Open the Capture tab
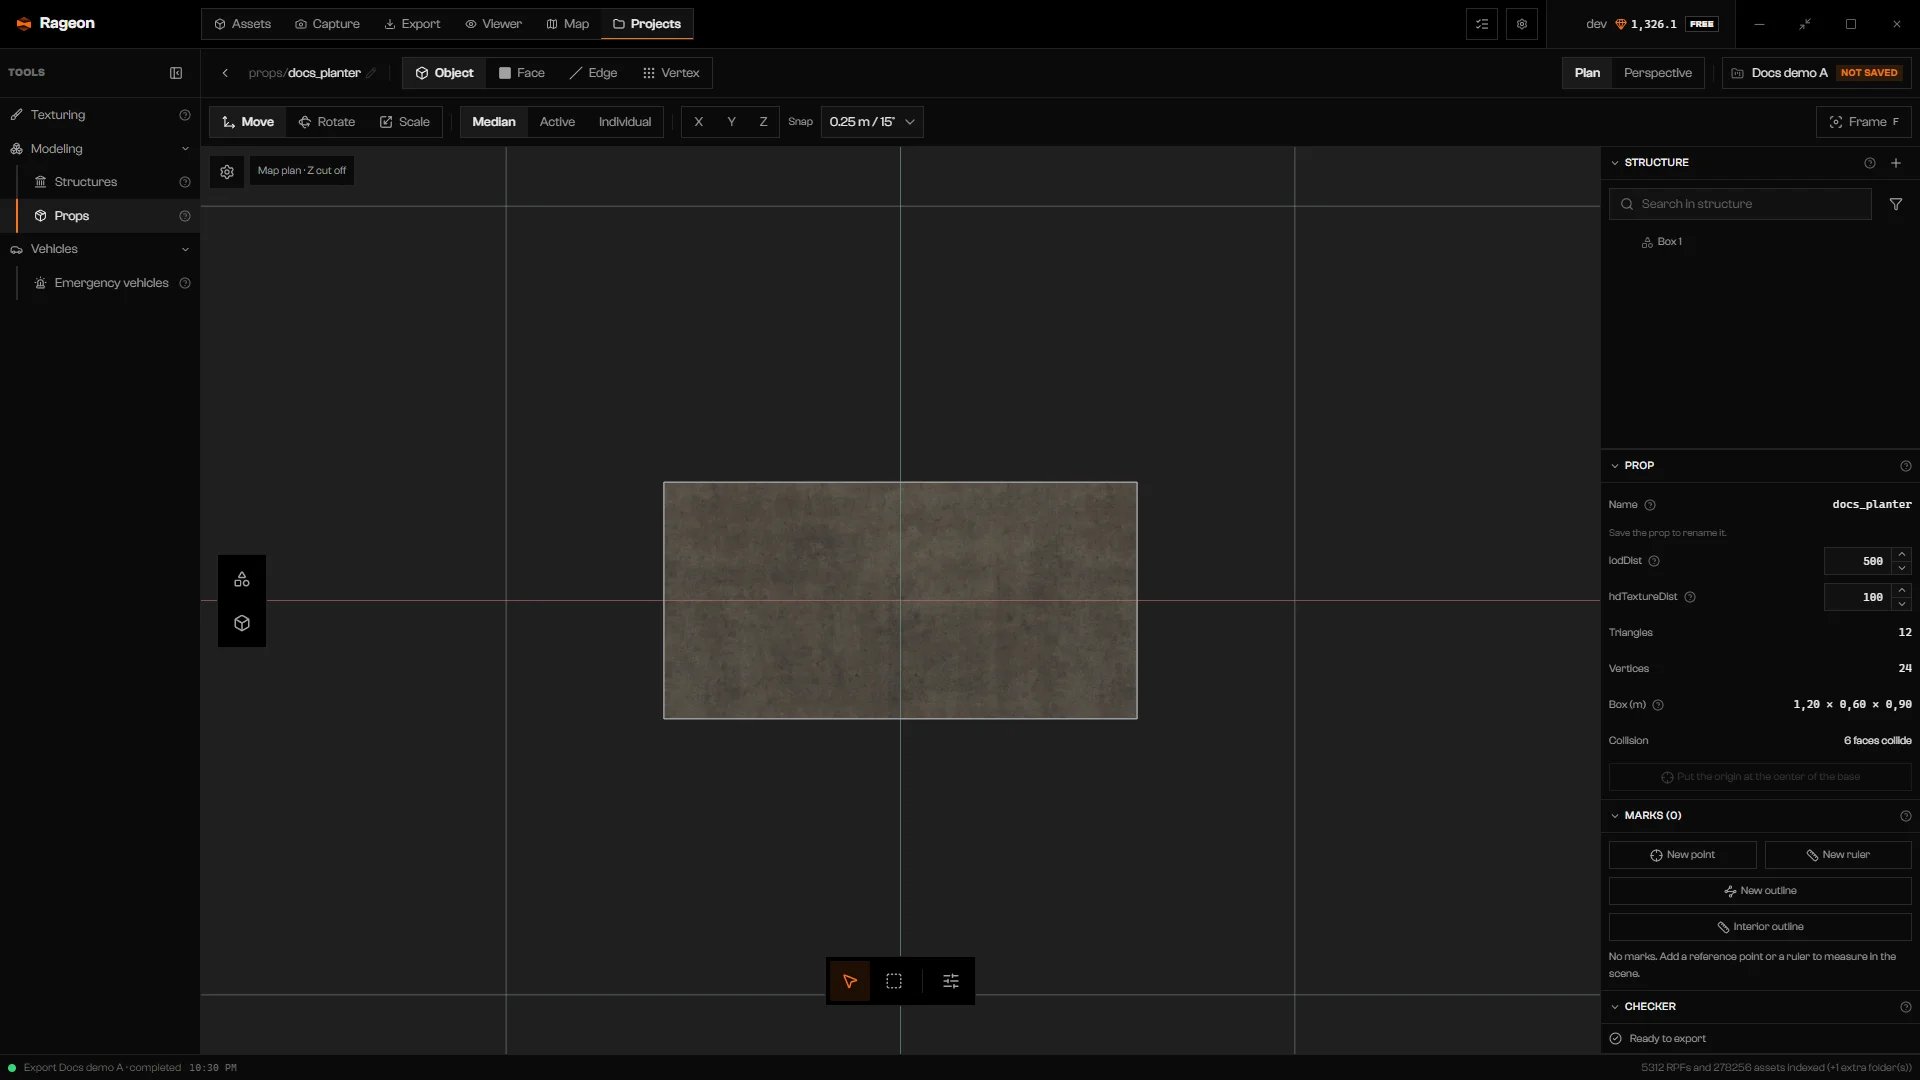 [327, 24]
